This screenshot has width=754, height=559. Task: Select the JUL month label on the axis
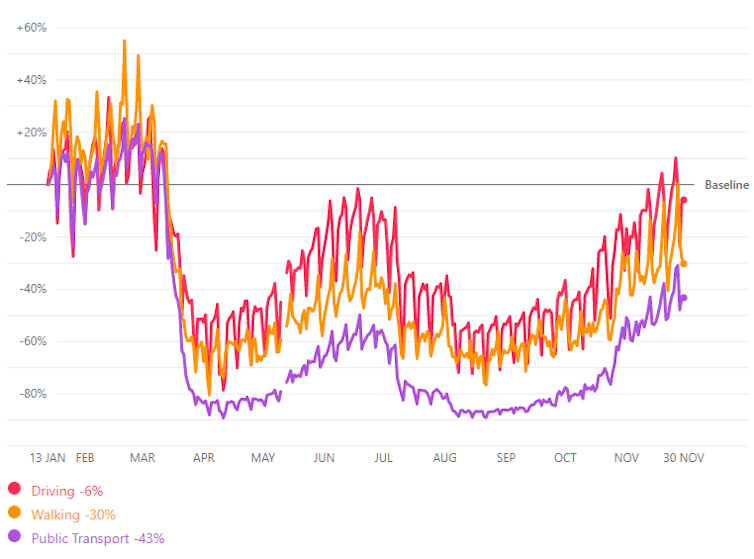384,457
